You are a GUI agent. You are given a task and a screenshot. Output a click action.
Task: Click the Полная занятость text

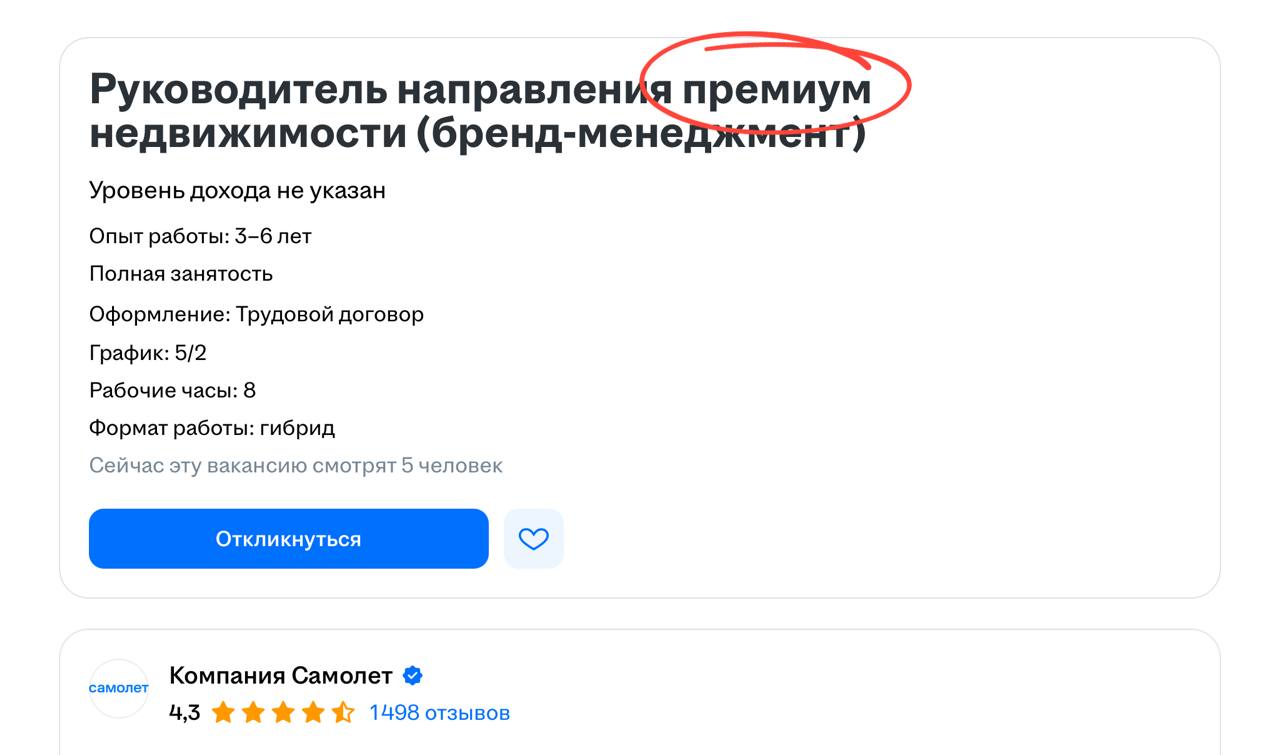coord(181,274)
